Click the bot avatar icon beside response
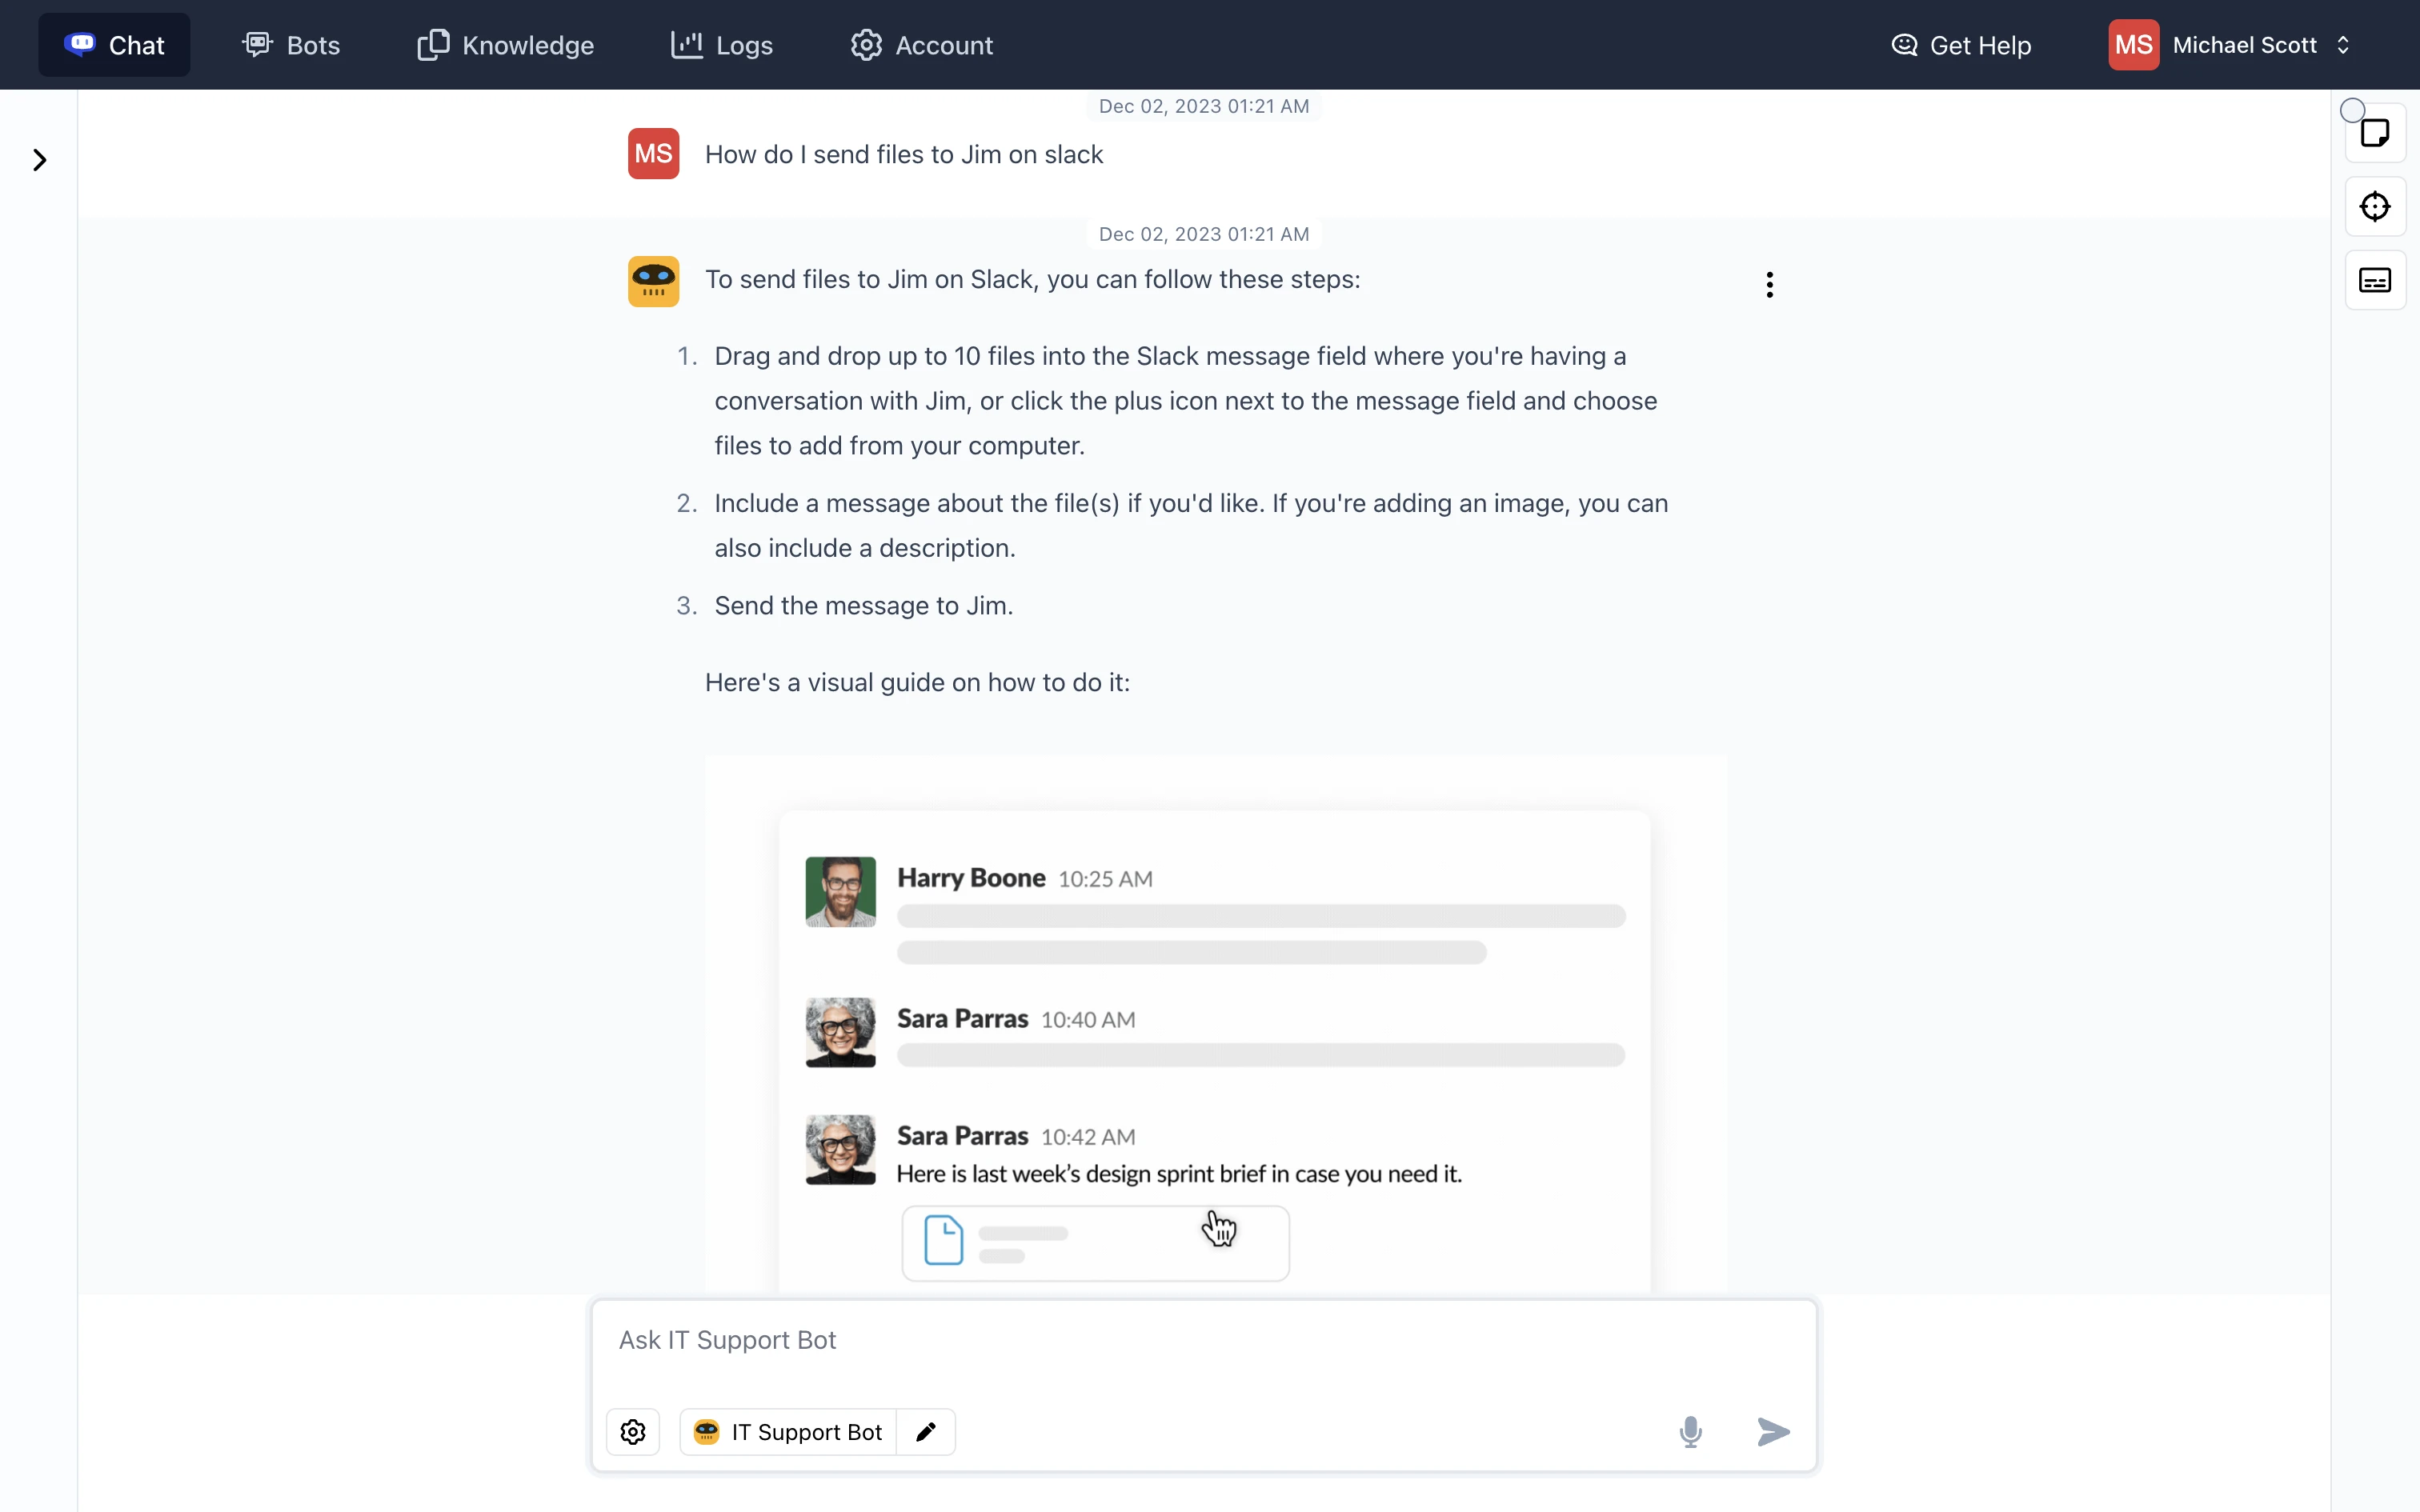2420x1512 pixels. (x=653, y=281)
